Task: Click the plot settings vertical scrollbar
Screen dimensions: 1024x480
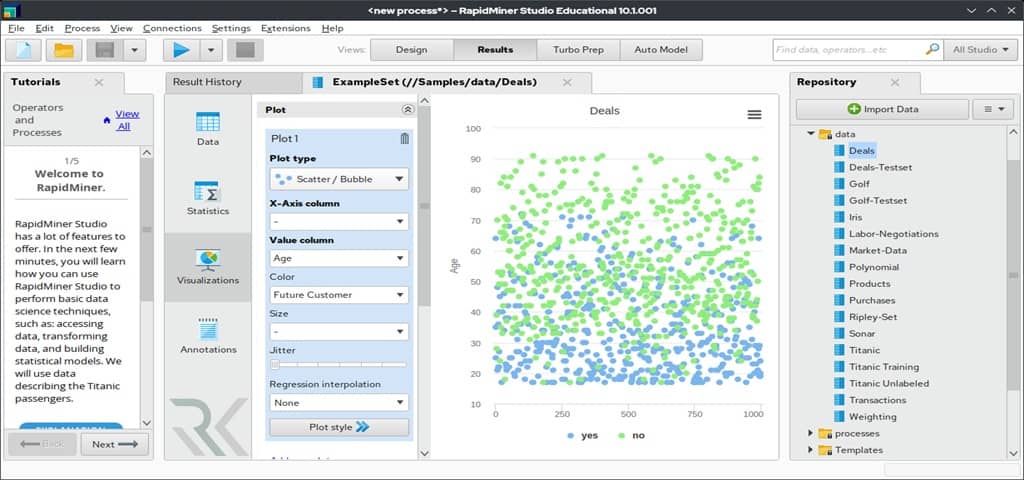Action: point(424,206)
